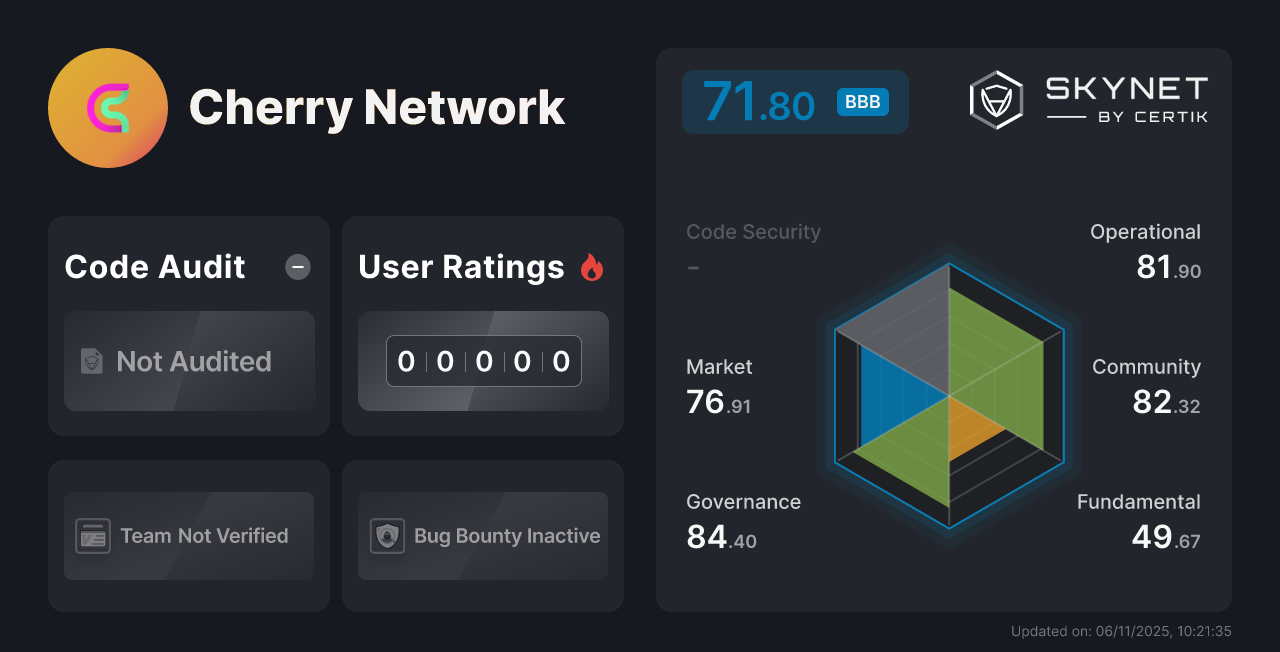Open the Skynet hexagon shield logo
1280x652 pixels.
995,98
